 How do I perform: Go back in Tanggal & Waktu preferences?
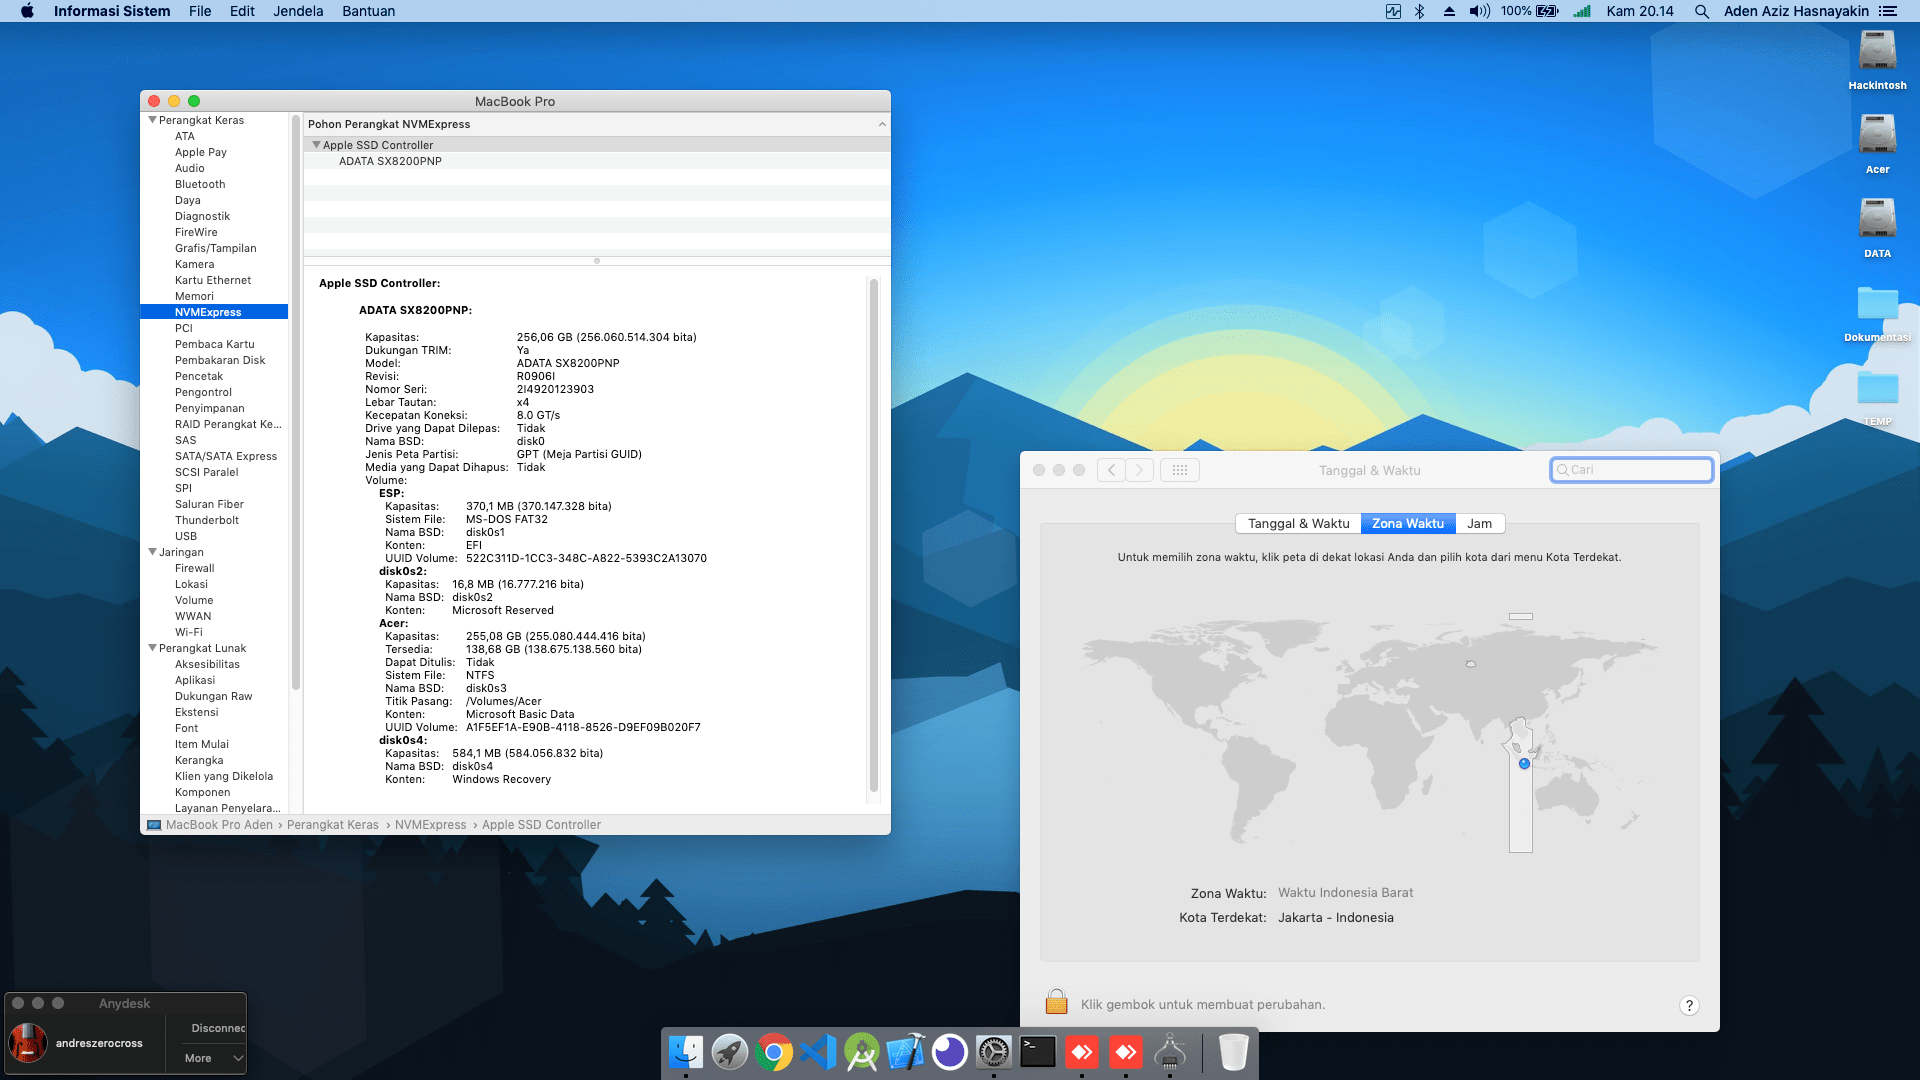[x=1111, y=470]
